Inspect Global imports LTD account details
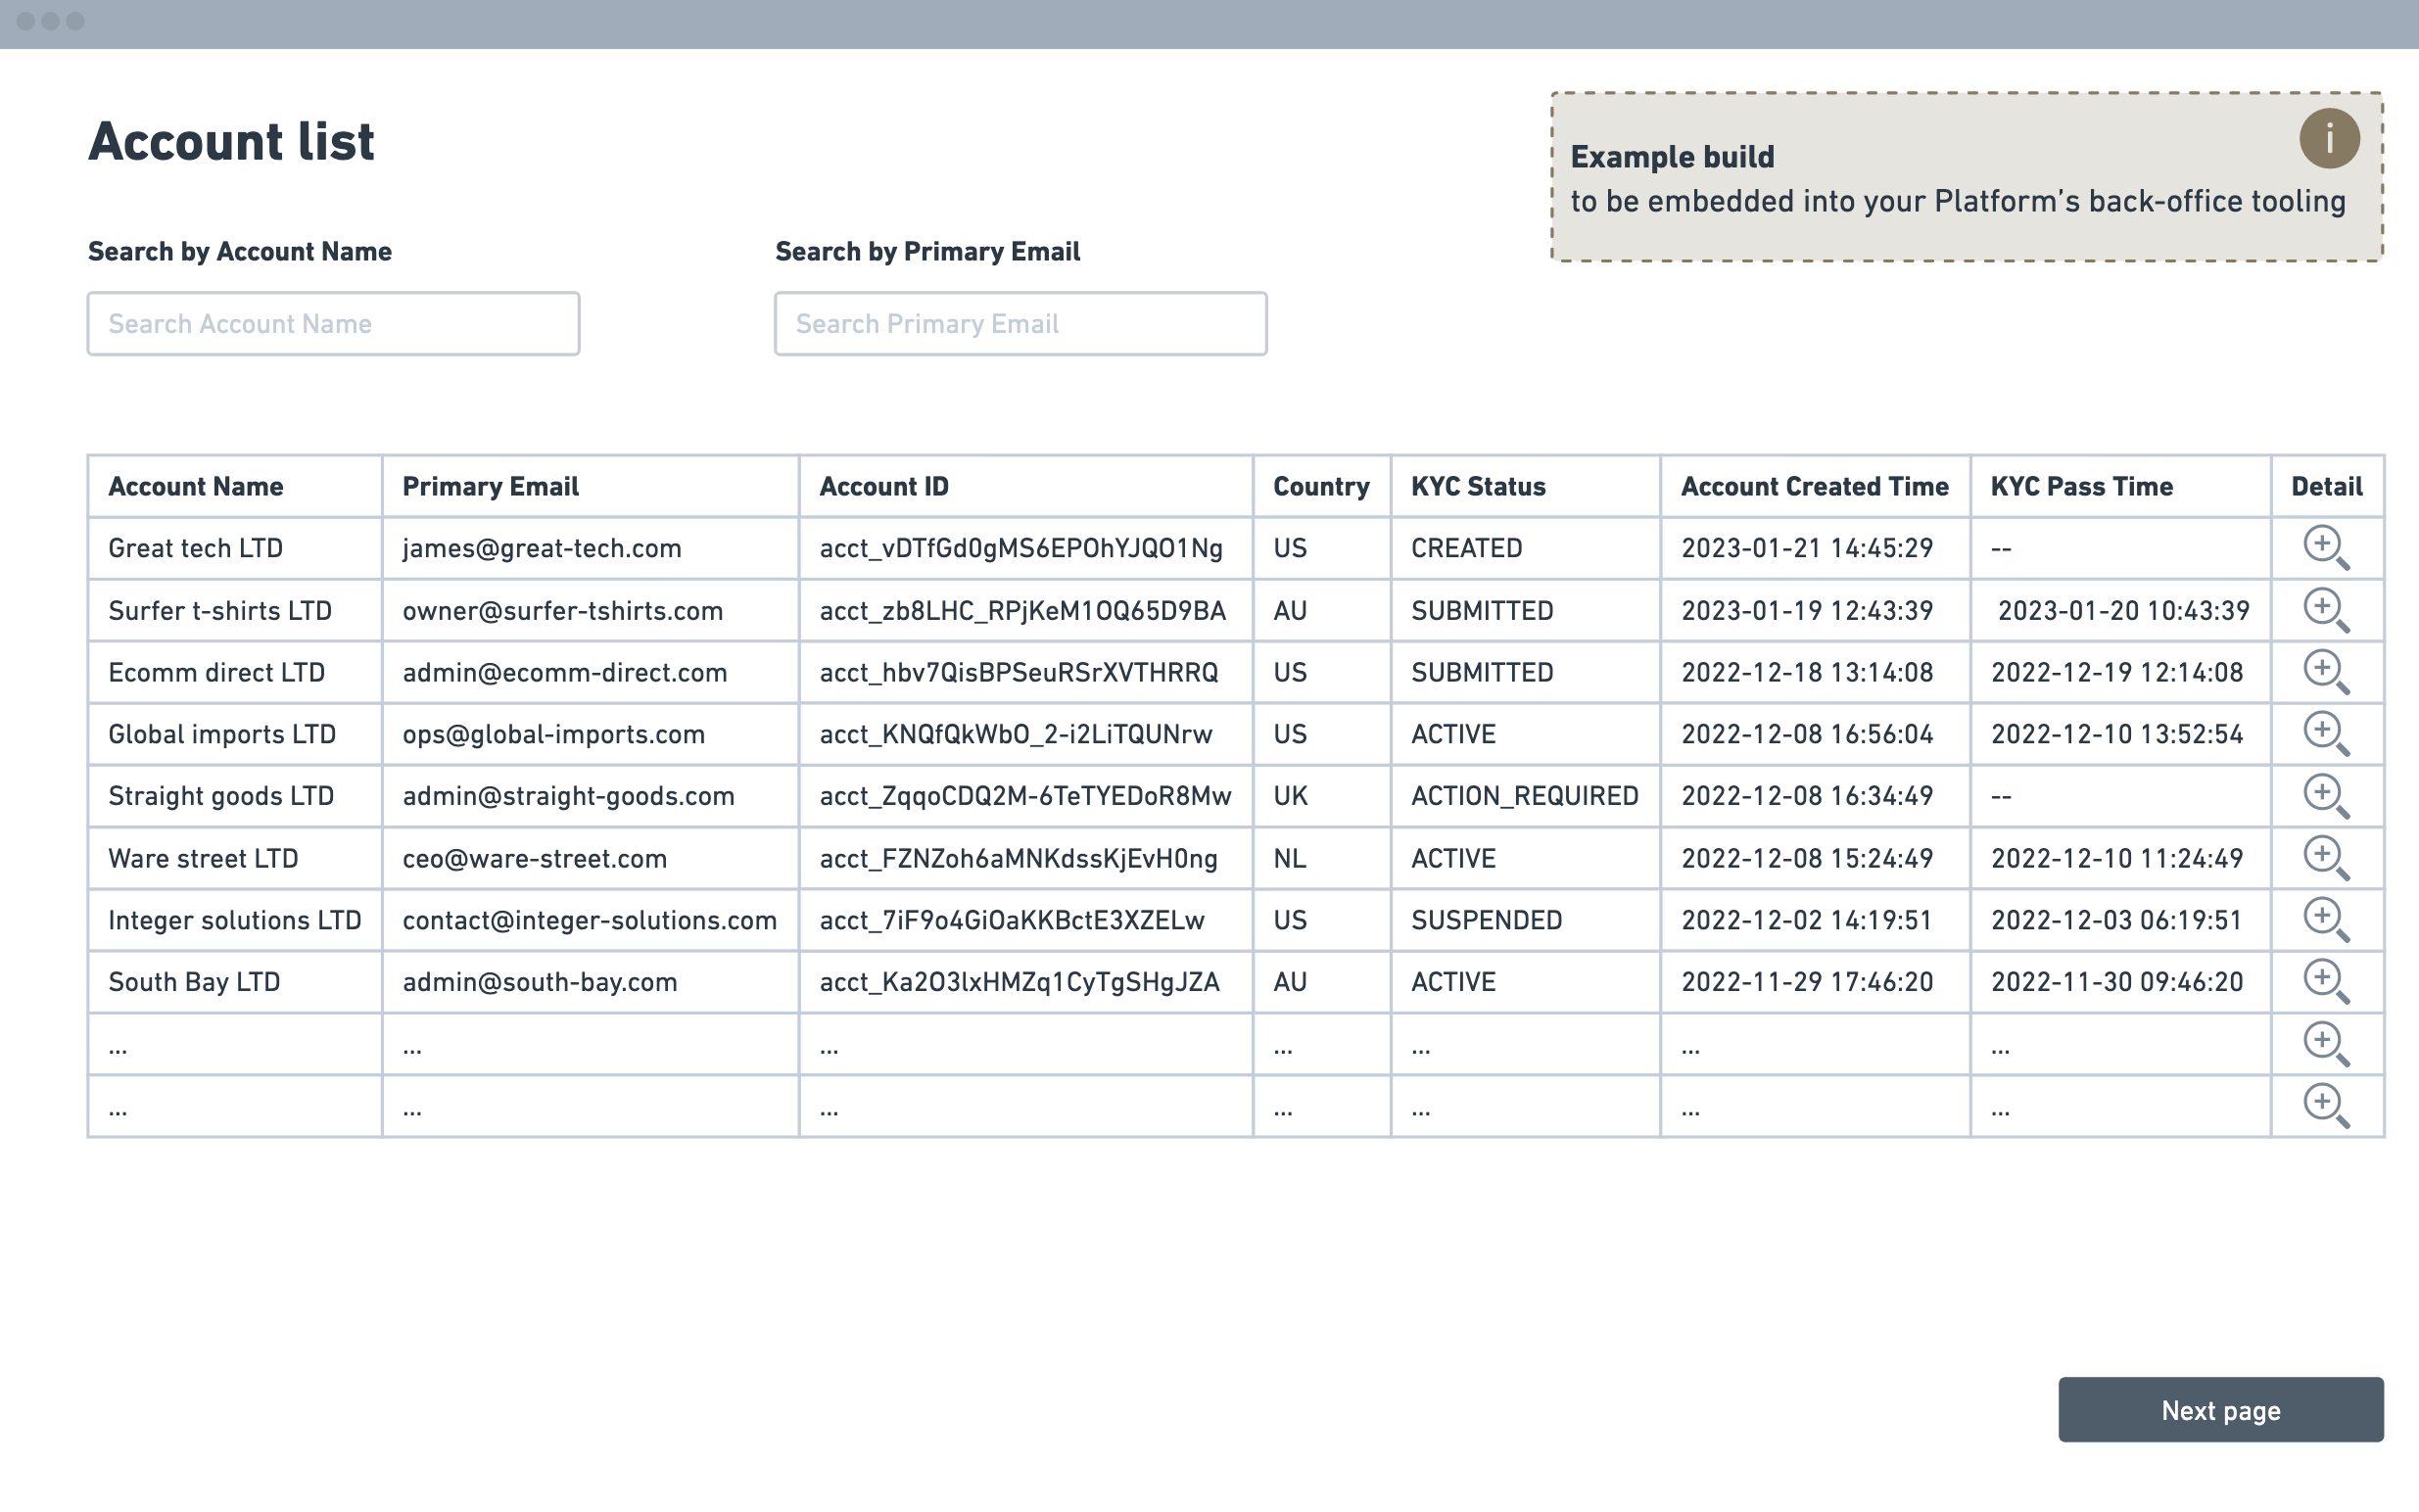 [2324, 733]
